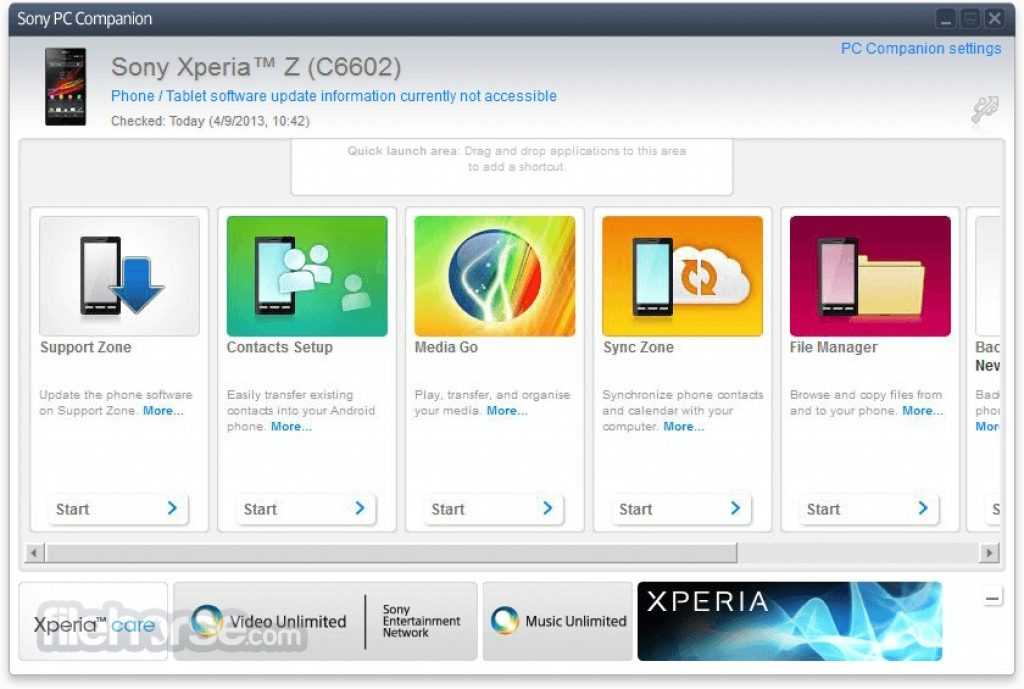The height and width of the screenshot is (689, 1024).
Task: Click the Media Go globe icon
Action: (x=495, y=276)
